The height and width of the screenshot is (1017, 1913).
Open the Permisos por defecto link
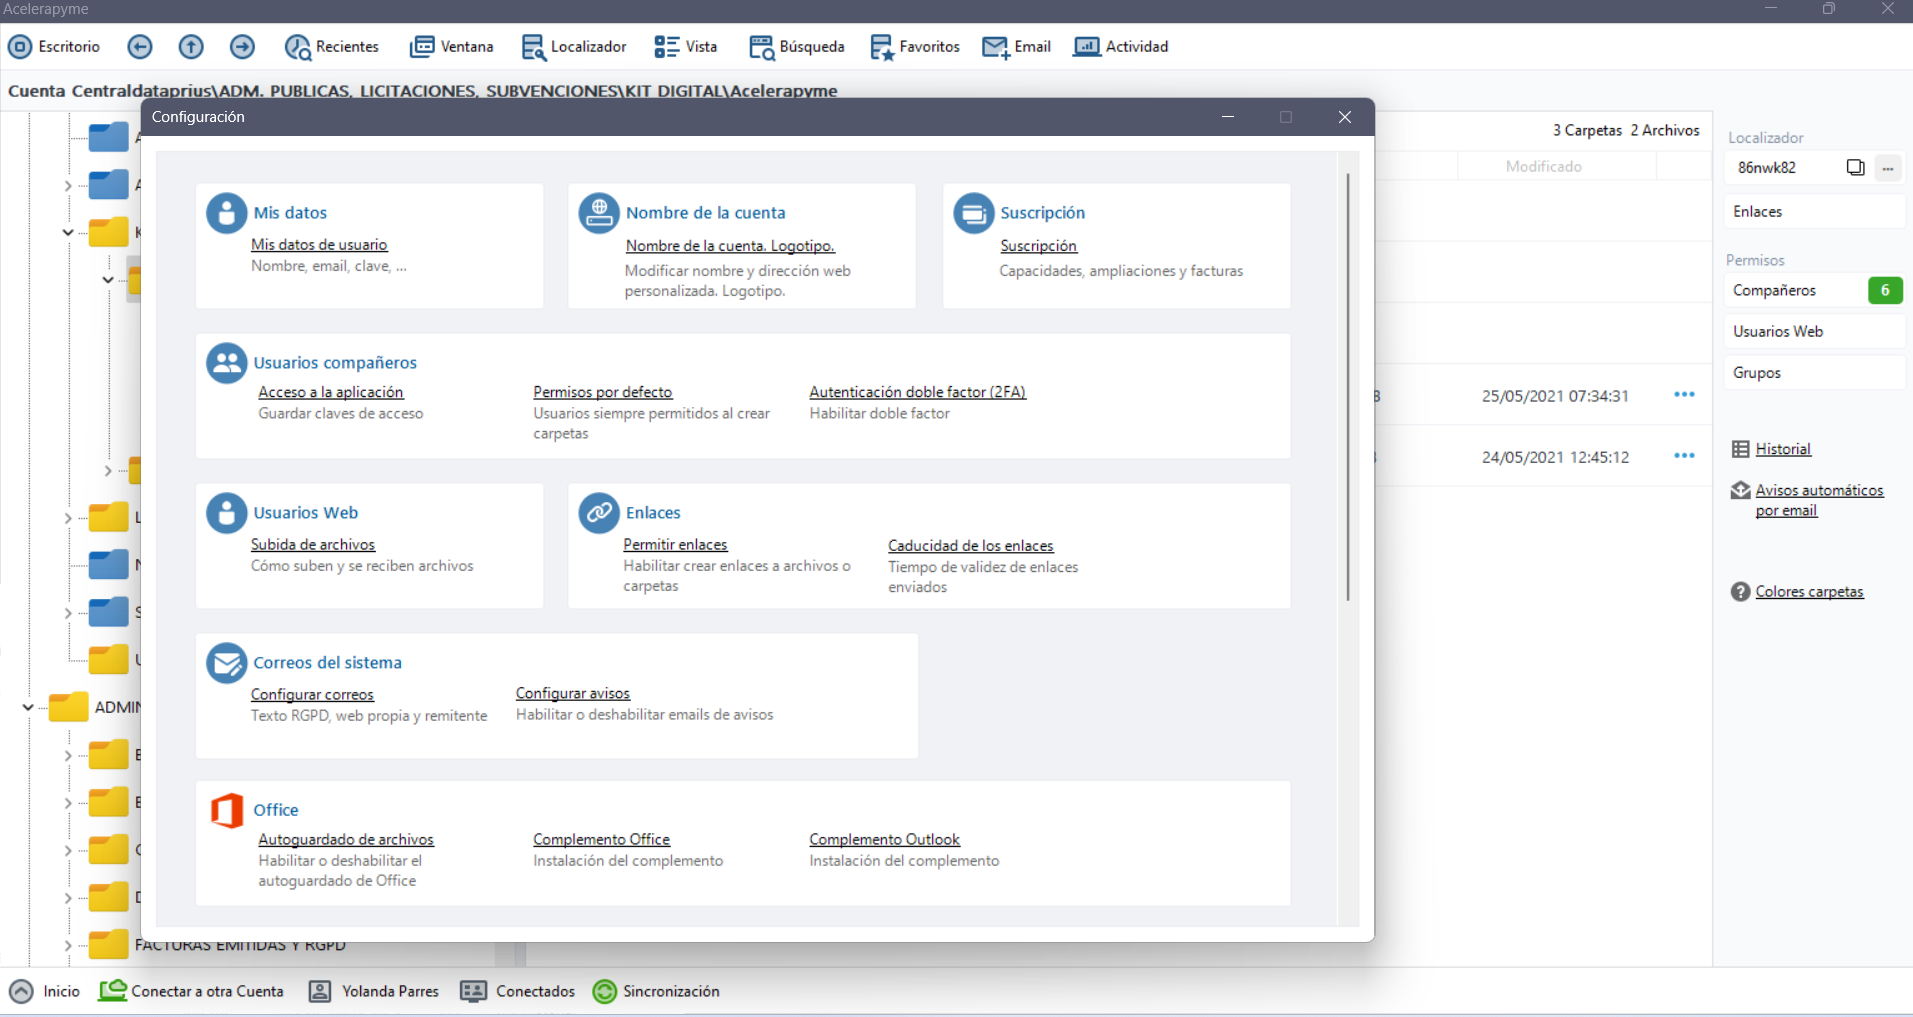point(603,393)
